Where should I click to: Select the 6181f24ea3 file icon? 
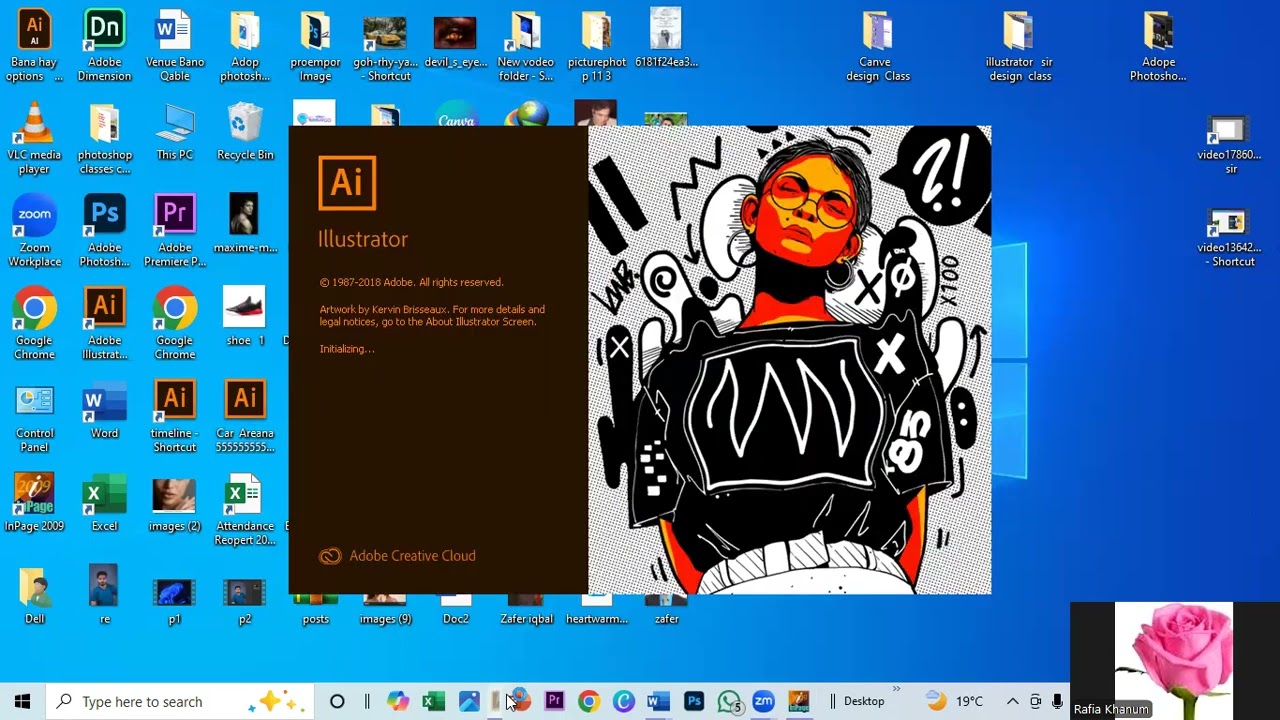pyautogui.click(x=666, y=38)
